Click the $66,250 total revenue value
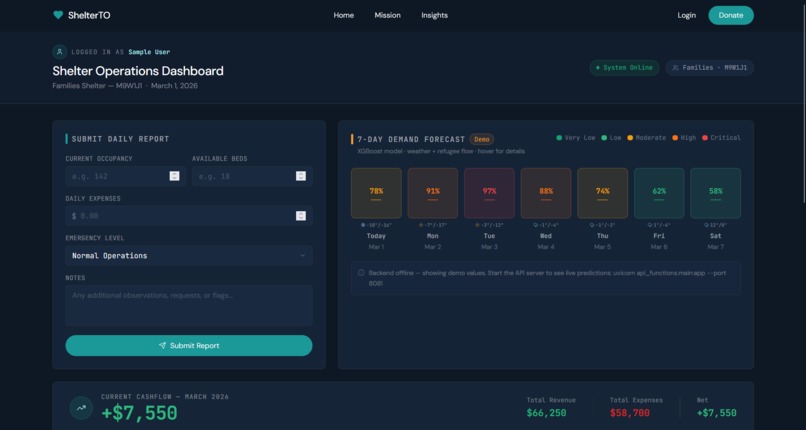This screenshot has height=430, width=806. coord(546,413)
